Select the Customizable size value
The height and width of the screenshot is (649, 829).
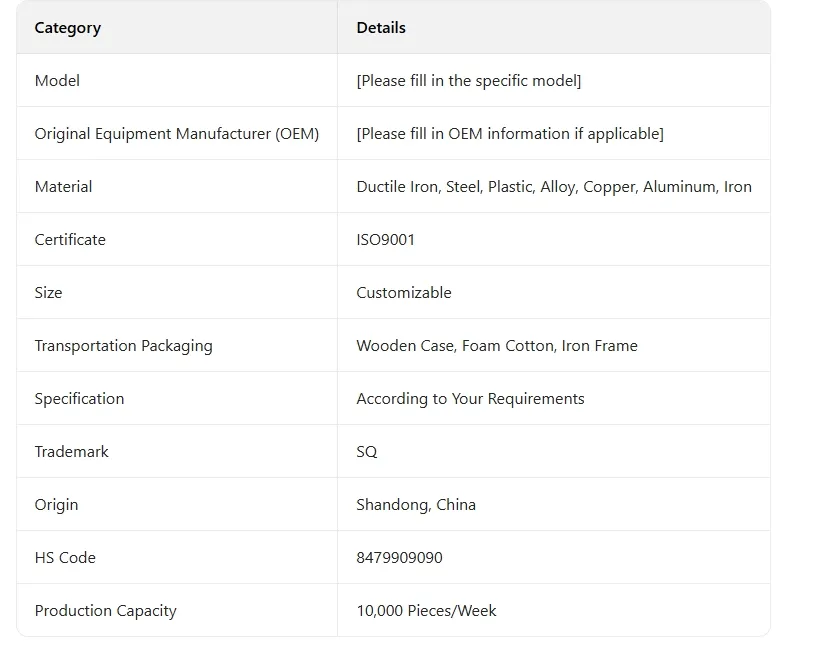tap(404, 293)
